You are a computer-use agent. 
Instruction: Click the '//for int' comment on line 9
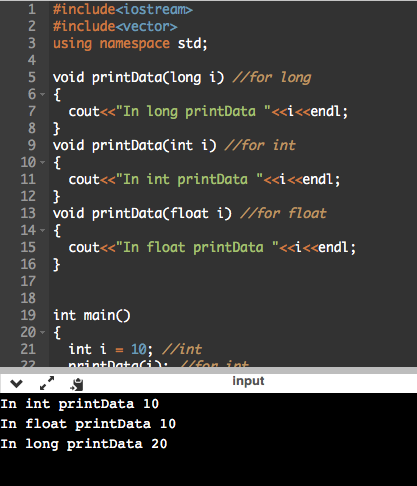coord(260,145)
